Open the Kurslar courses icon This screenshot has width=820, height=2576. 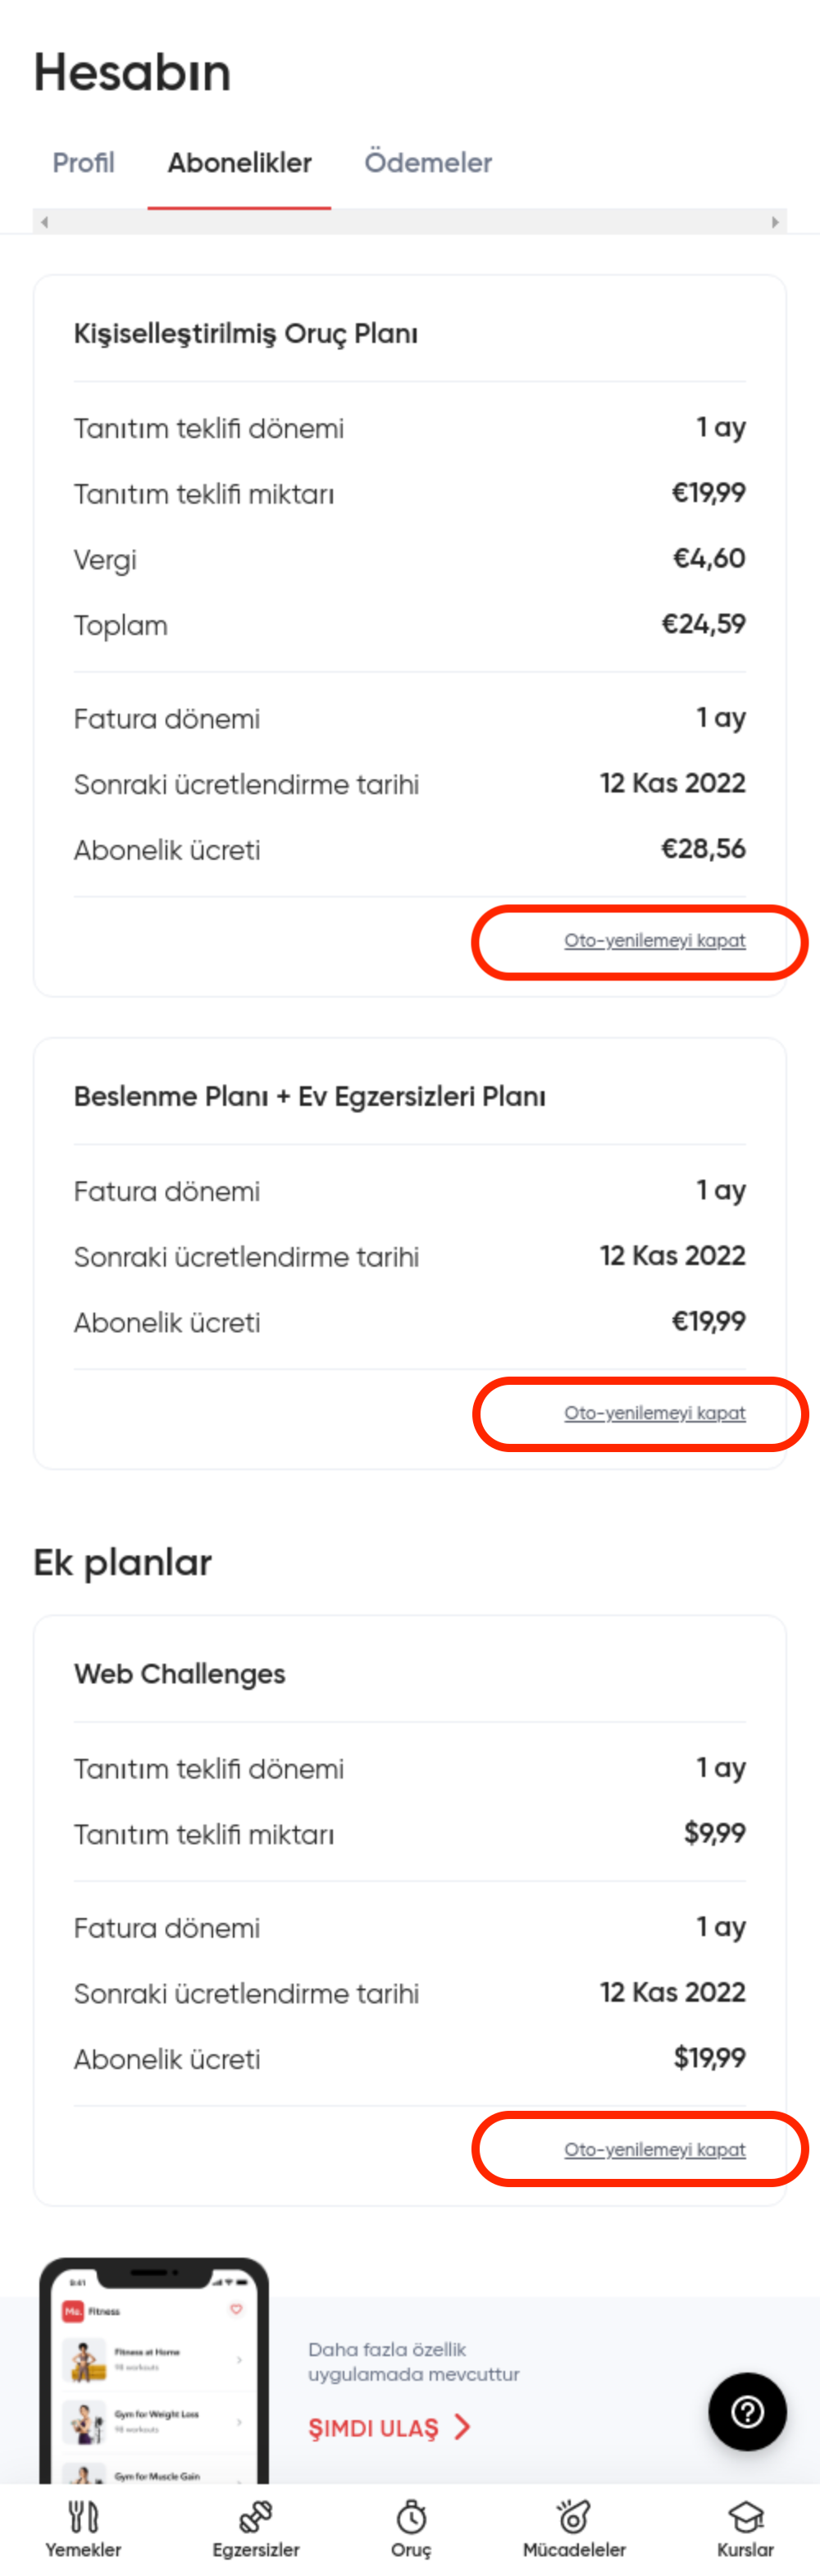(x=745, y=2515)
